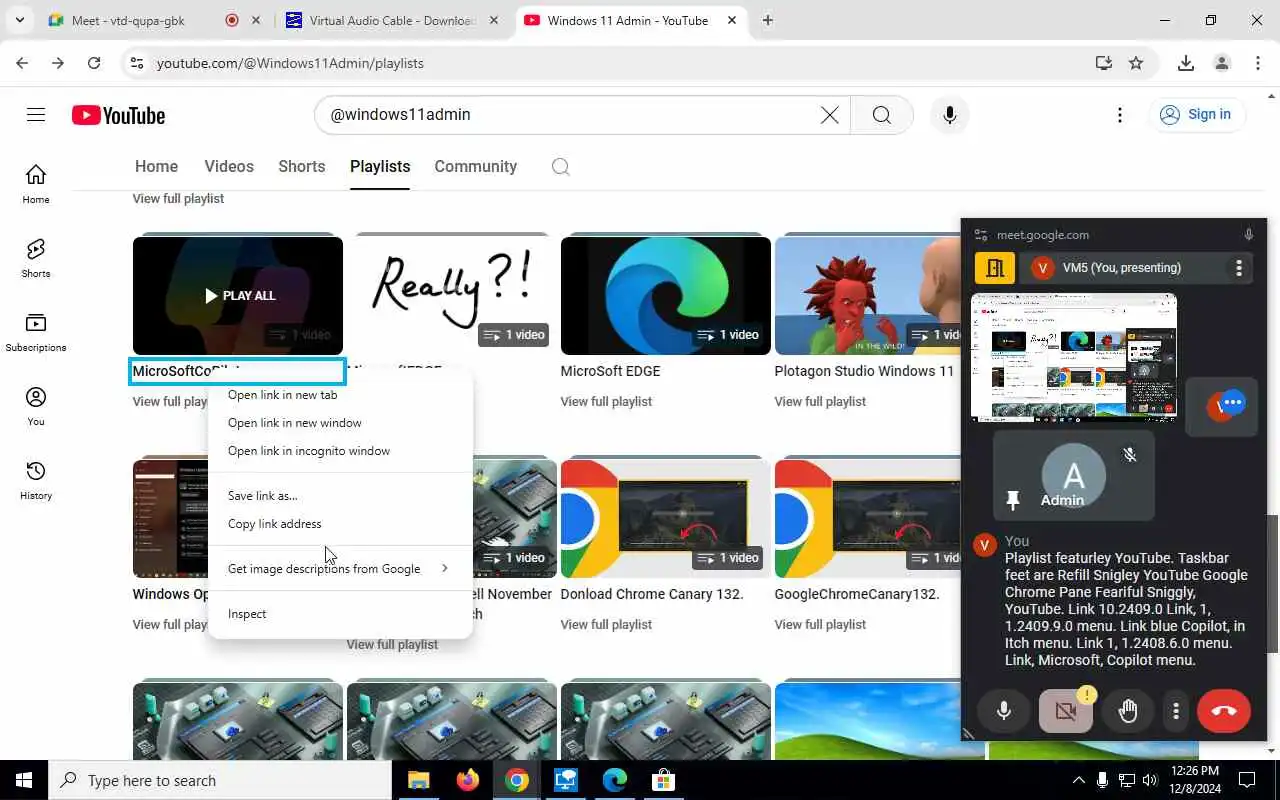The width and height of the screenshot is (1280, 800).
Task: Open Microsoft Store from taskbar
Action: (663, 781)
